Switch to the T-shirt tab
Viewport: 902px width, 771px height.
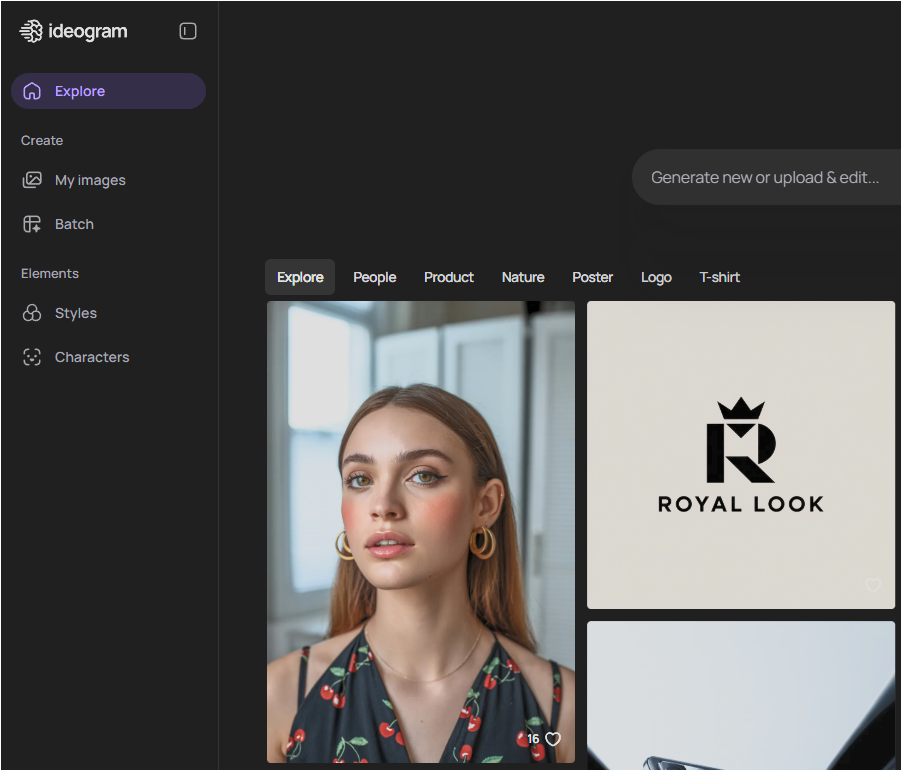point(720,277)
